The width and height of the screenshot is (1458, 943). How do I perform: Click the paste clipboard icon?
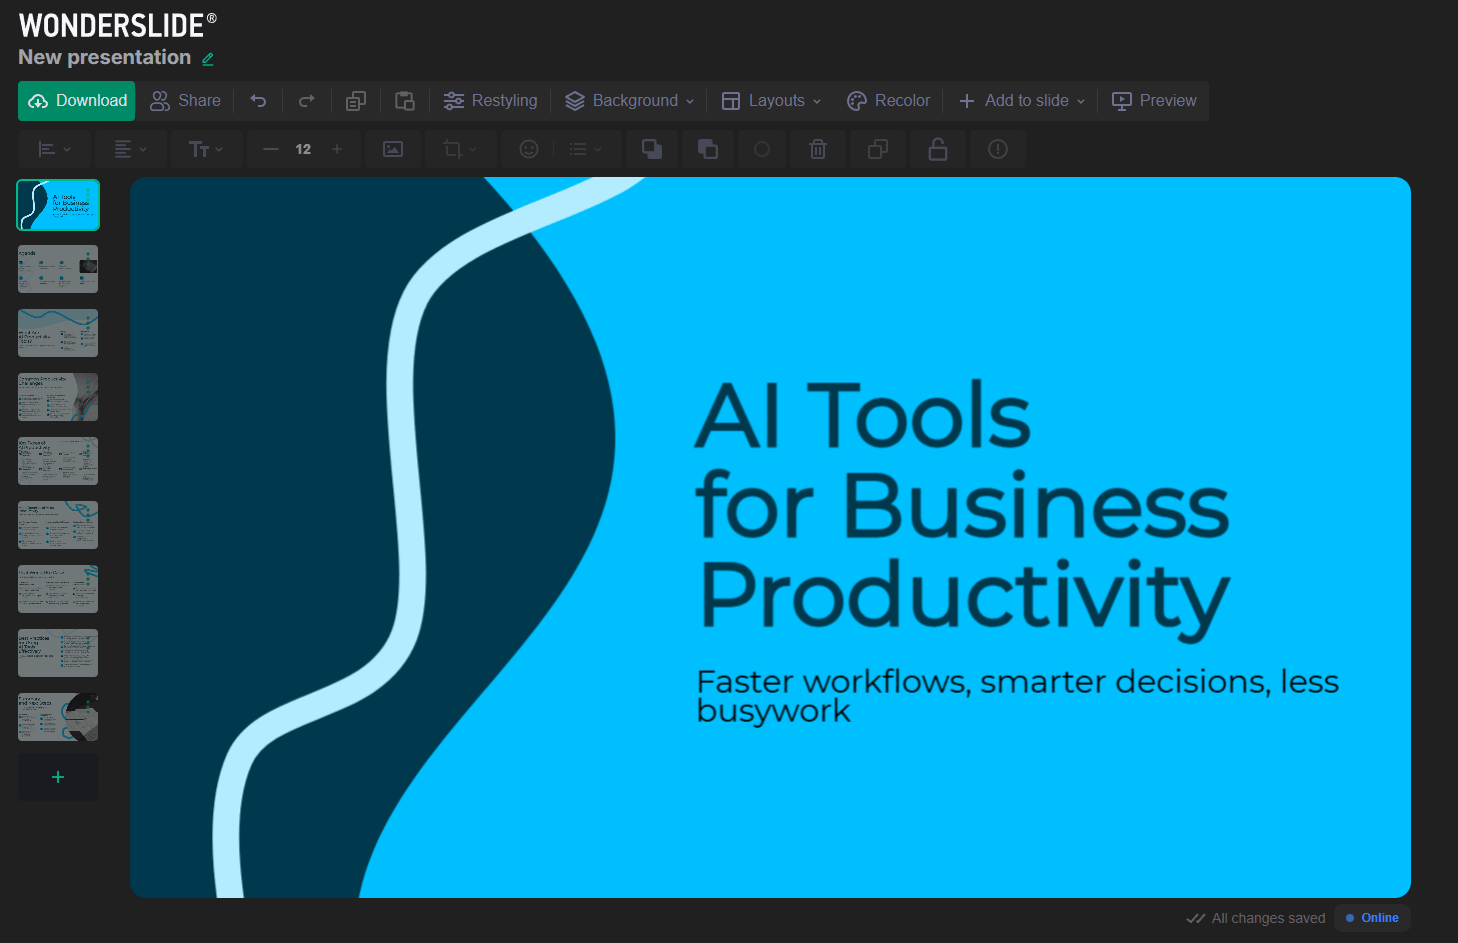405,101
